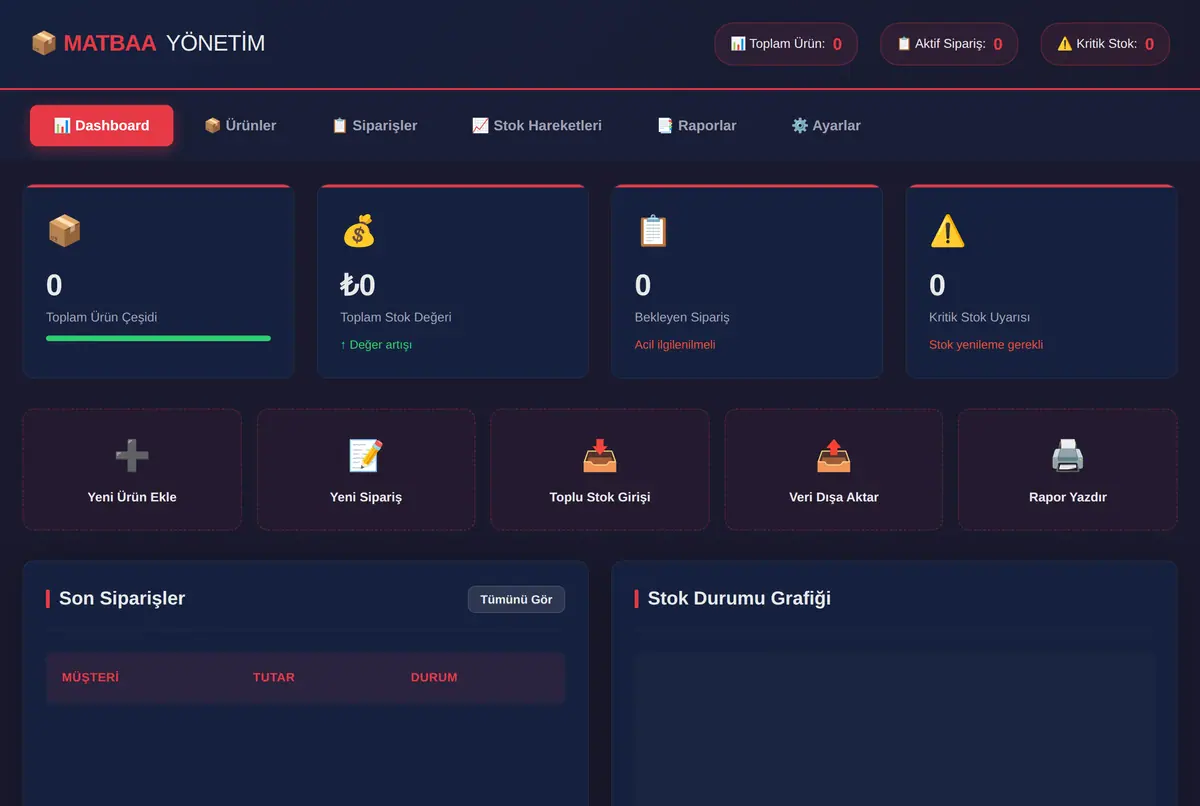Click the Kritik Stok counter badge in header

(x=1105, y=44)
